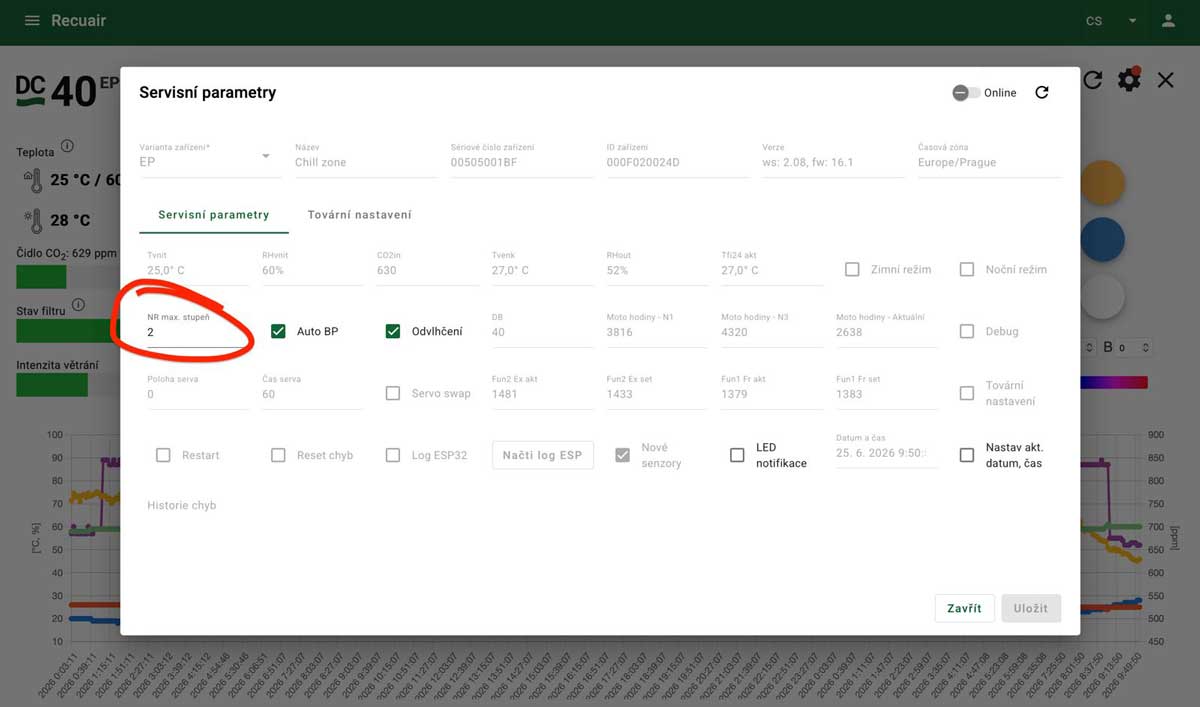Enable the Debug checkbox
This screenshot has width=1200, height=707.
967,331
